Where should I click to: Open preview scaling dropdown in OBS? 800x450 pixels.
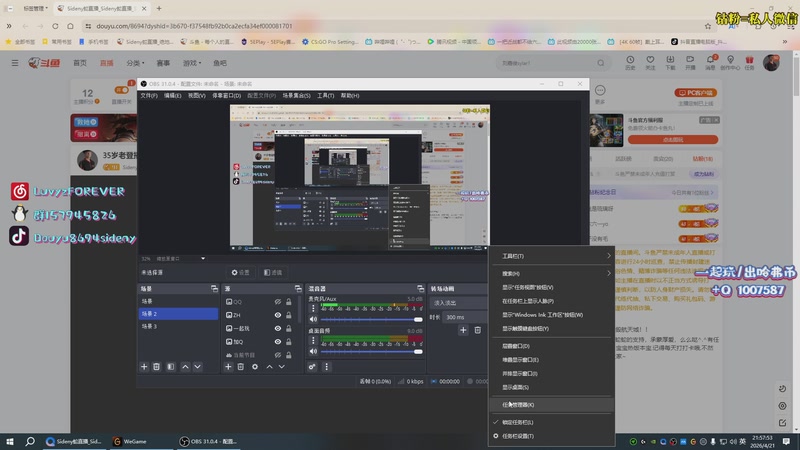click(x=203, y=259)
